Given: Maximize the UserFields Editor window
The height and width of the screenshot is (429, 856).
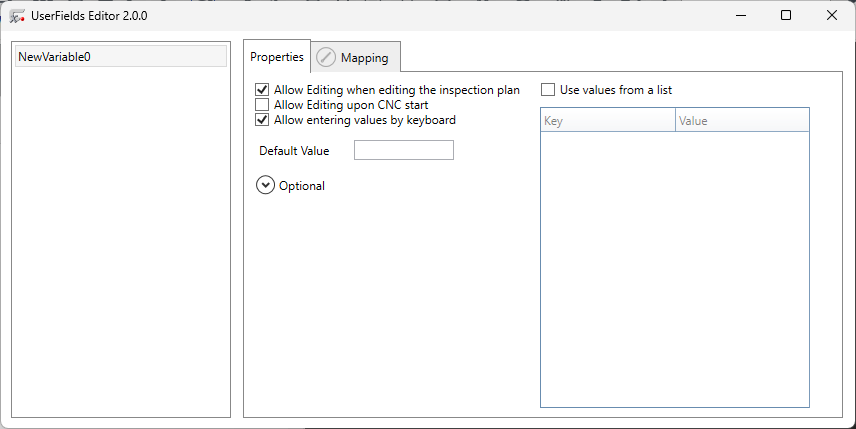Looking at the screenshot, I should point(786,15).
